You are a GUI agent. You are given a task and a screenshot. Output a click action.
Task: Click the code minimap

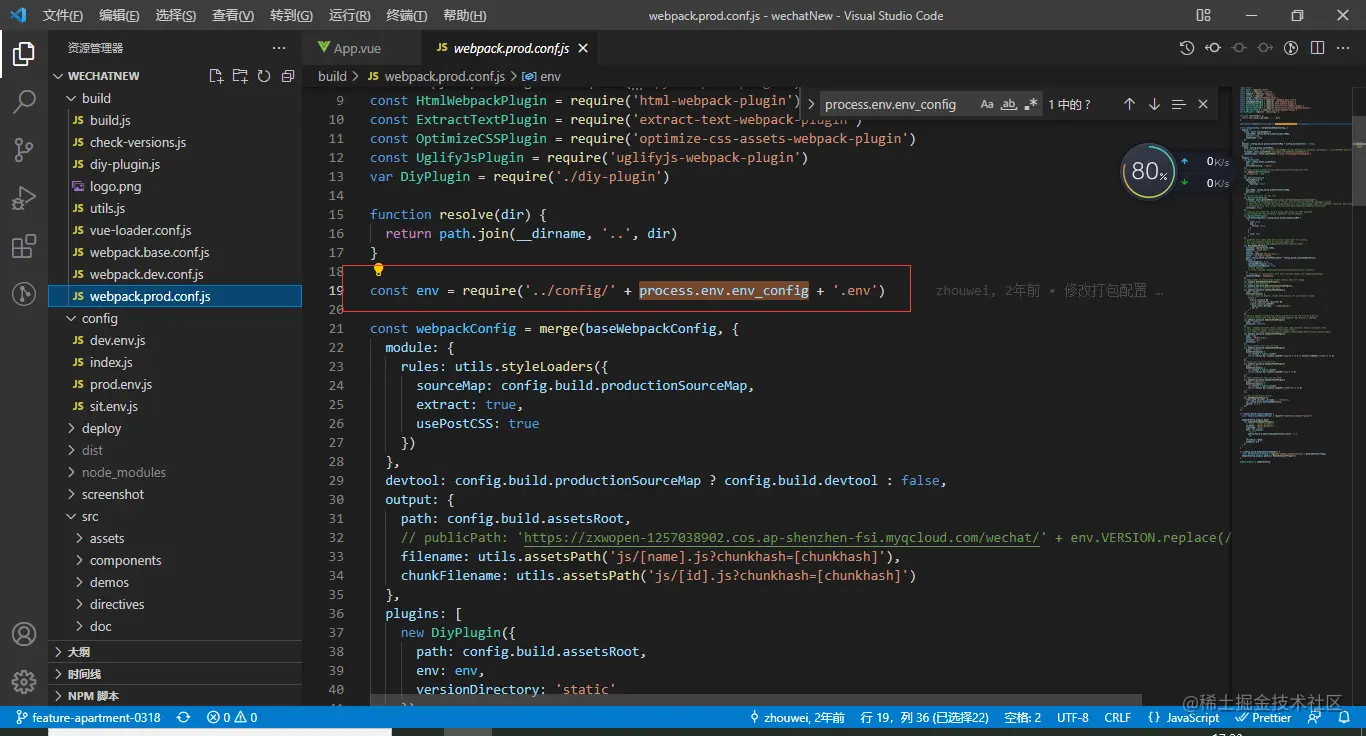[x=1293, y=275]
